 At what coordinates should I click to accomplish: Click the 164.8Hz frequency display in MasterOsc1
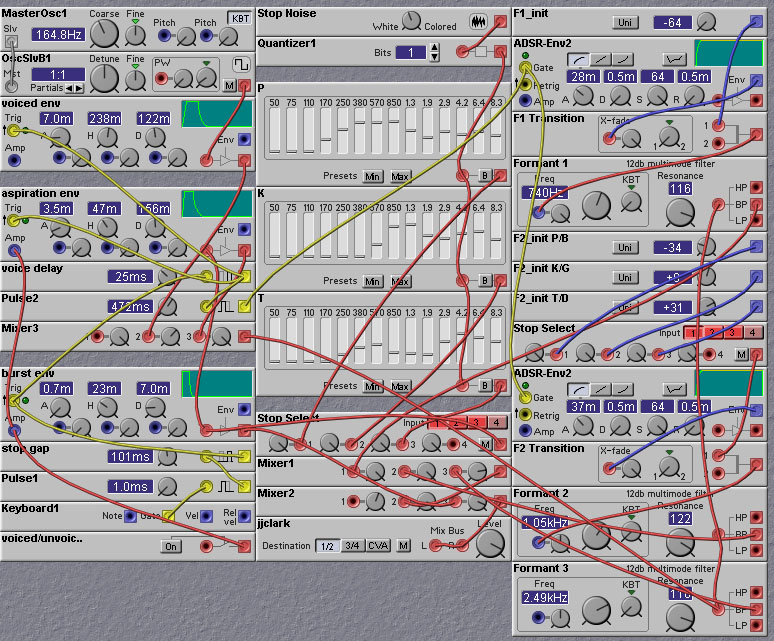[x=59, y=34]
